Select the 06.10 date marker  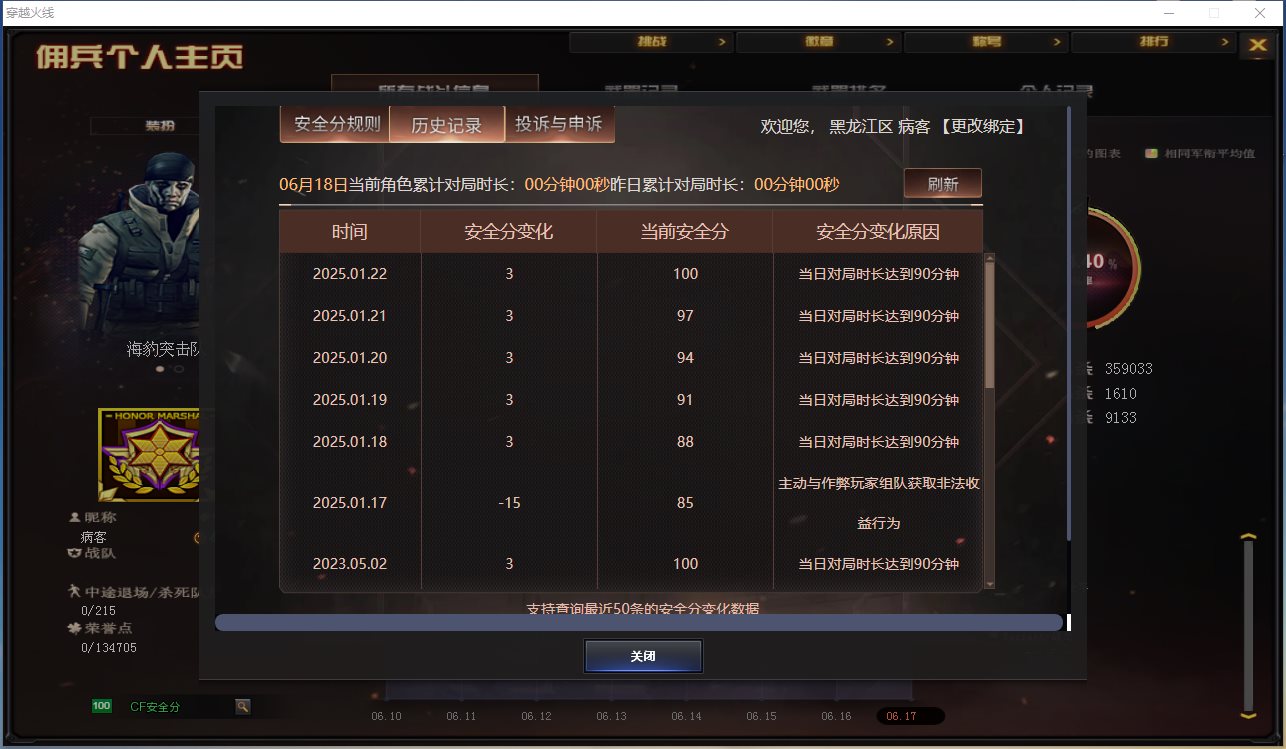(x=386, y=716)
